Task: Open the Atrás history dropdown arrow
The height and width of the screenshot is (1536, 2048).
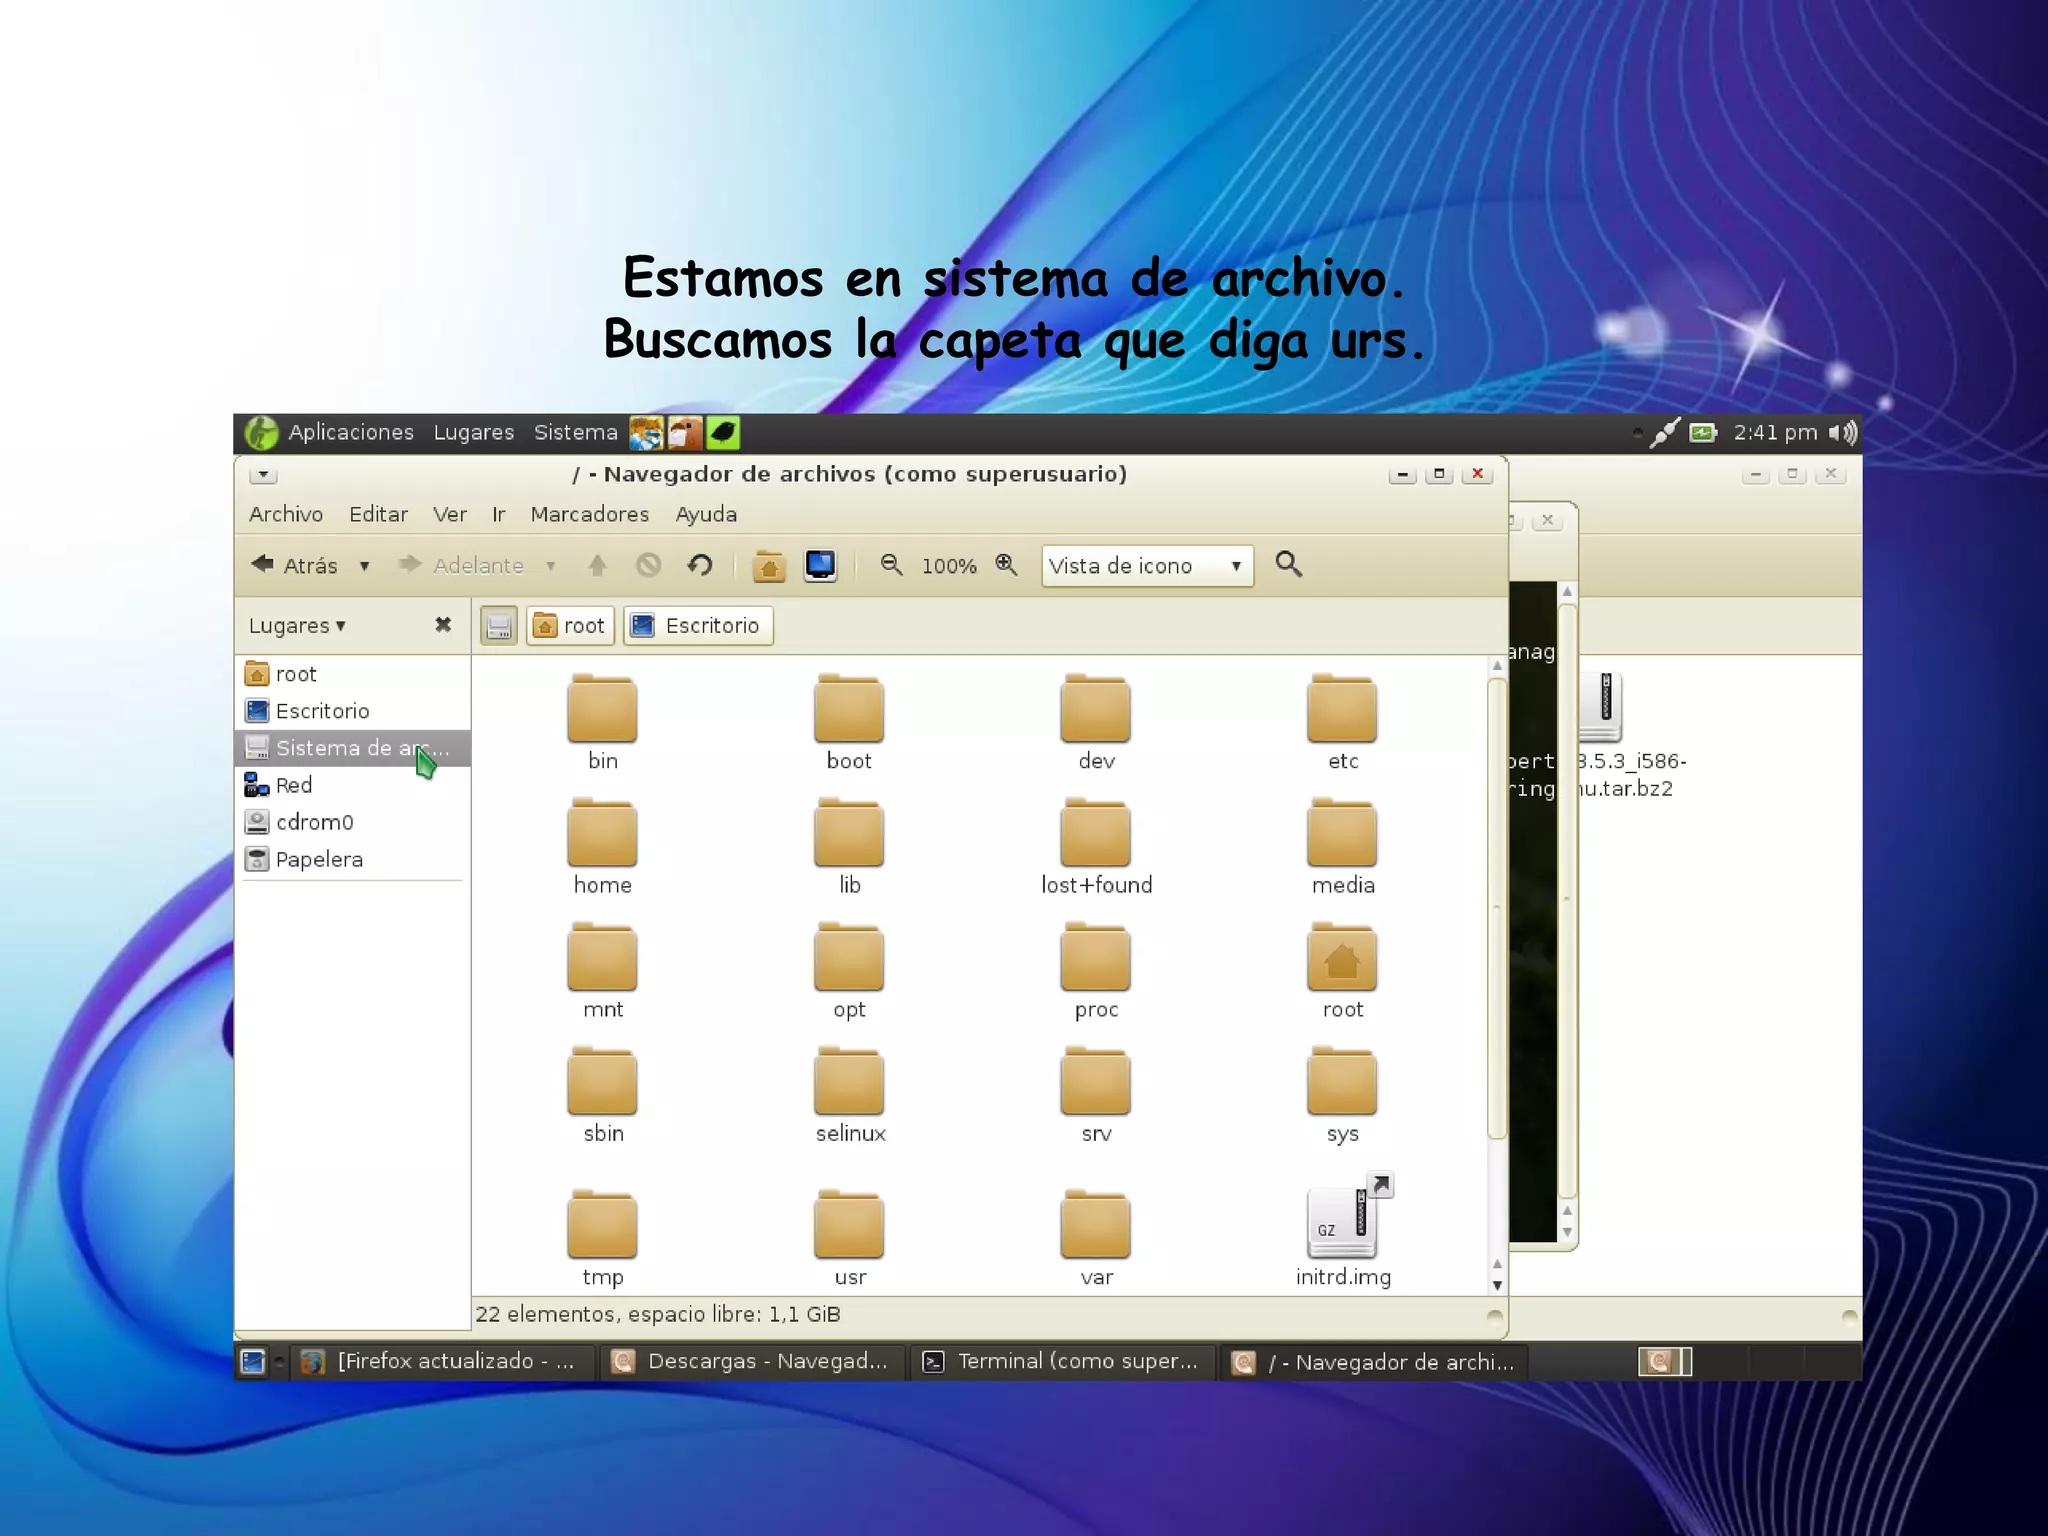Action: [365, 566]
